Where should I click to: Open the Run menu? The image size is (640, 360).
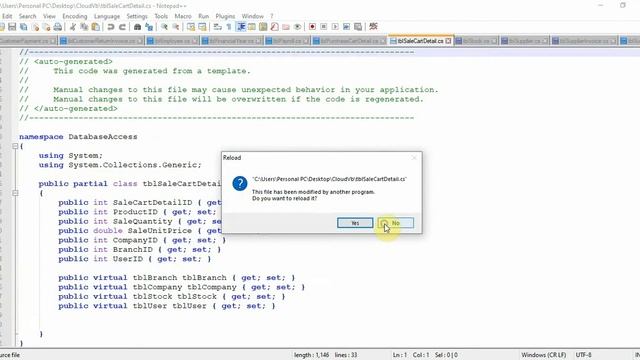pyautogui.click(x=203, y=16)
